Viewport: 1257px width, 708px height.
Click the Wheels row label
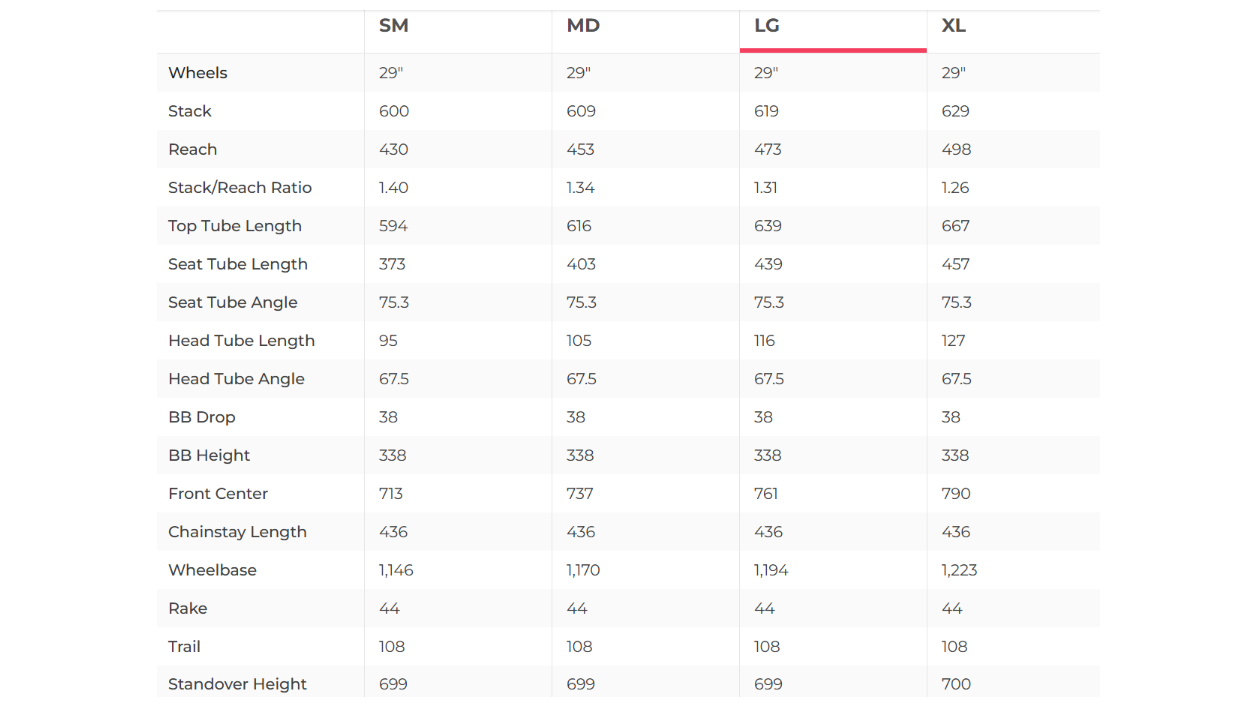tap(198, 73)
